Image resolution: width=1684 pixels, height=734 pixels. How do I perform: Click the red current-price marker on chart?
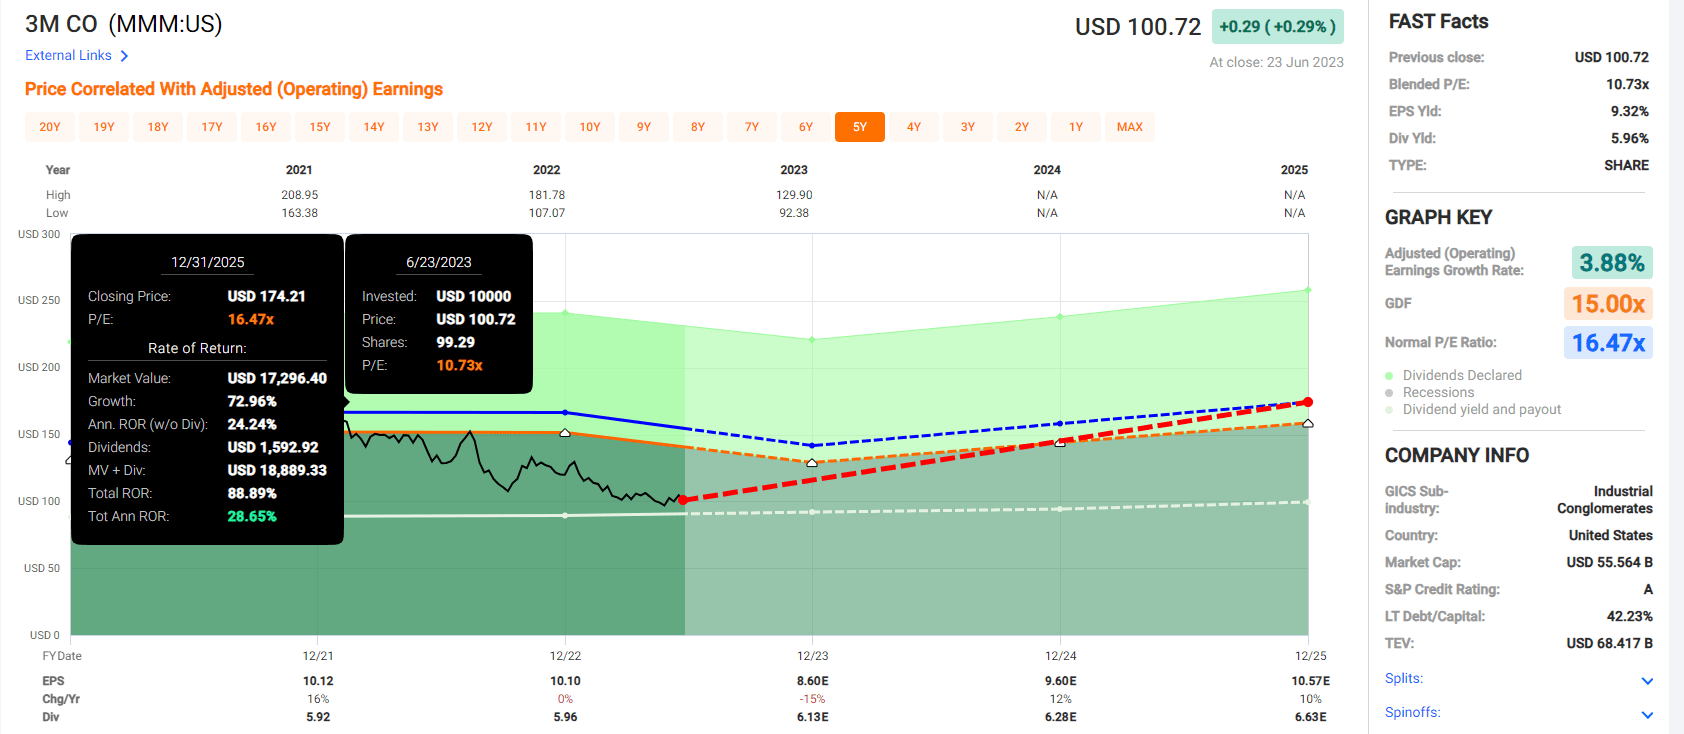[x=683, y=500]
